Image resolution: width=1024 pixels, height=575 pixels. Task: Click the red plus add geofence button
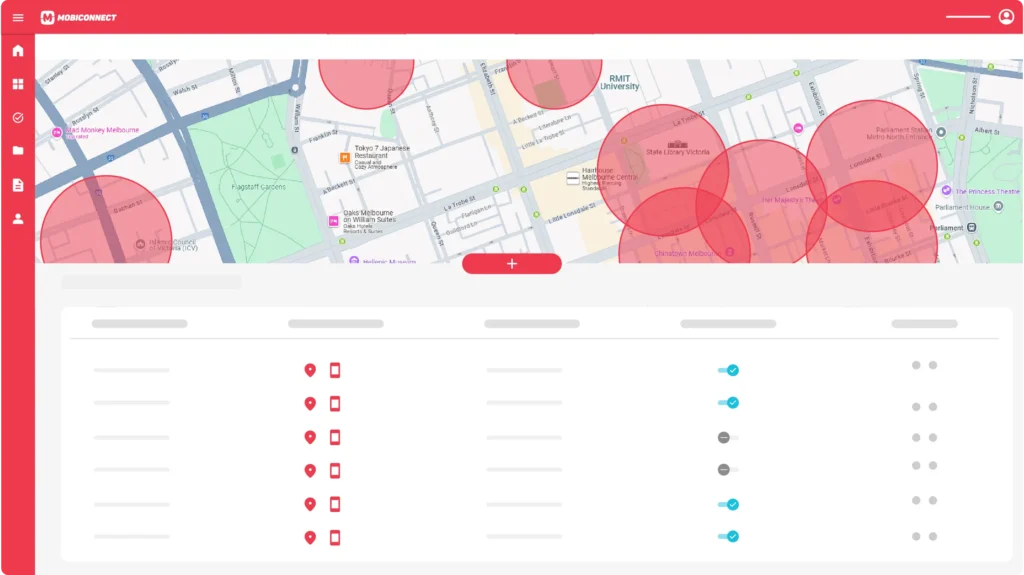click(512, 263)
